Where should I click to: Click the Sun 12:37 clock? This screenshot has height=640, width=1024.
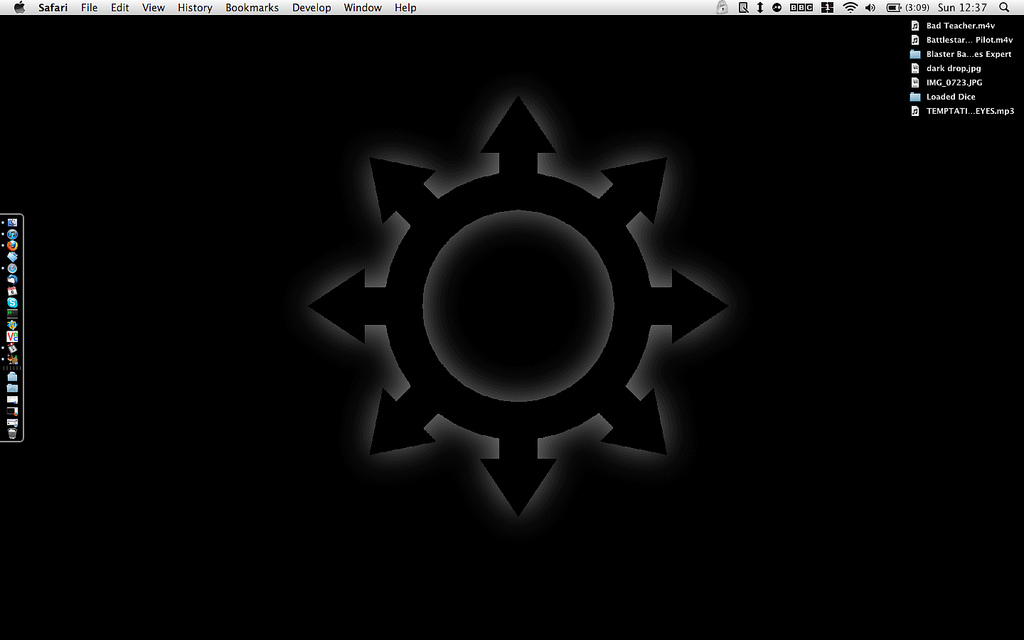pos(962,8)
